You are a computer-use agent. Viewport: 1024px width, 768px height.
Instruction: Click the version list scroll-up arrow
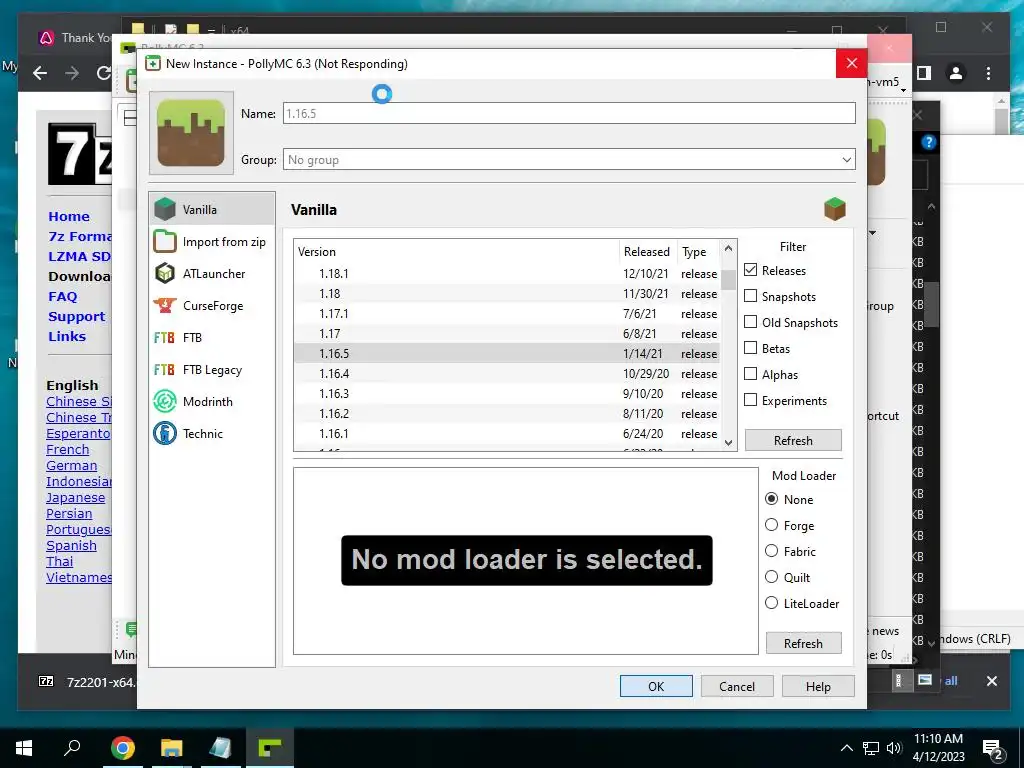point(729,249)
